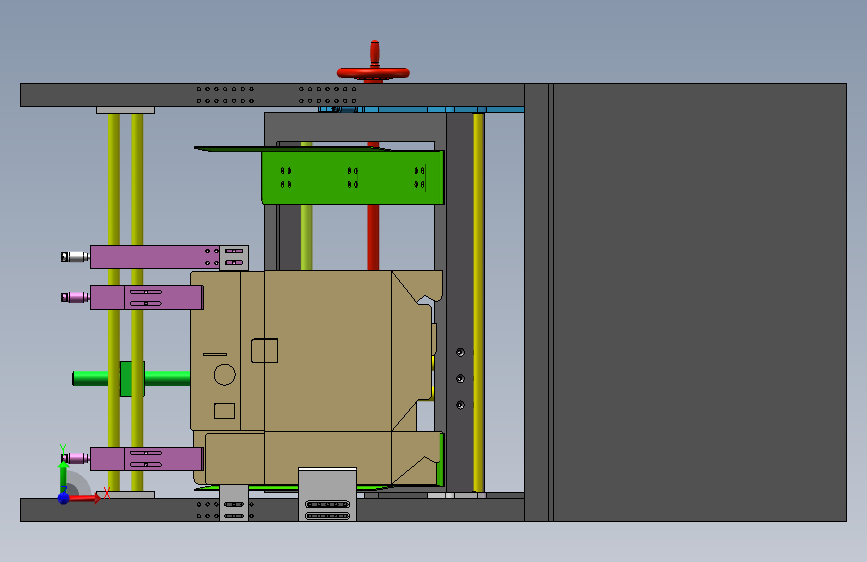This screenshot has height=562, width=867.
Task: Select the red vertical rod below green plate
Action: 373,237
